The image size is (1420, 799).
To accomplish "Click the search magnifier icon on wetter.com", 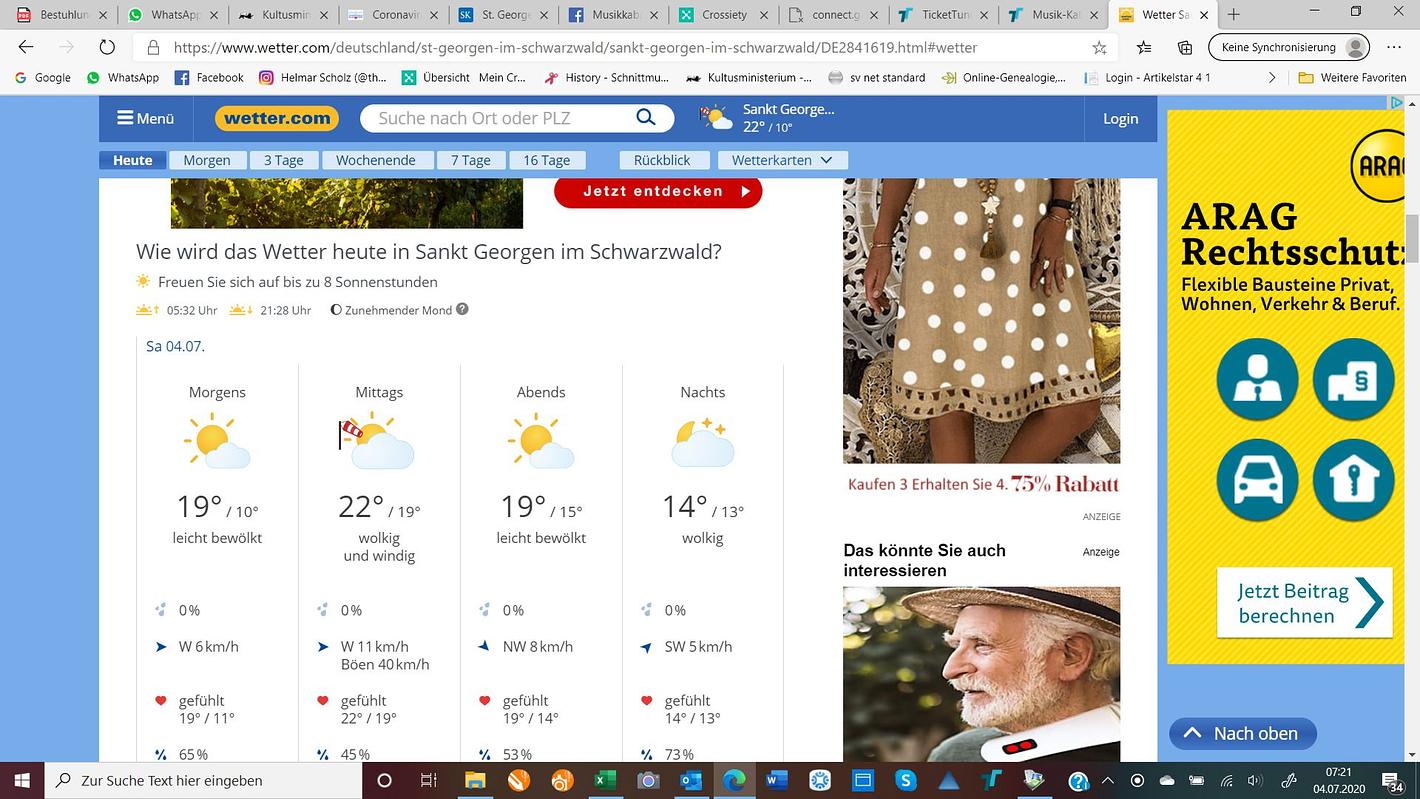I will click(x=646, y=118).
